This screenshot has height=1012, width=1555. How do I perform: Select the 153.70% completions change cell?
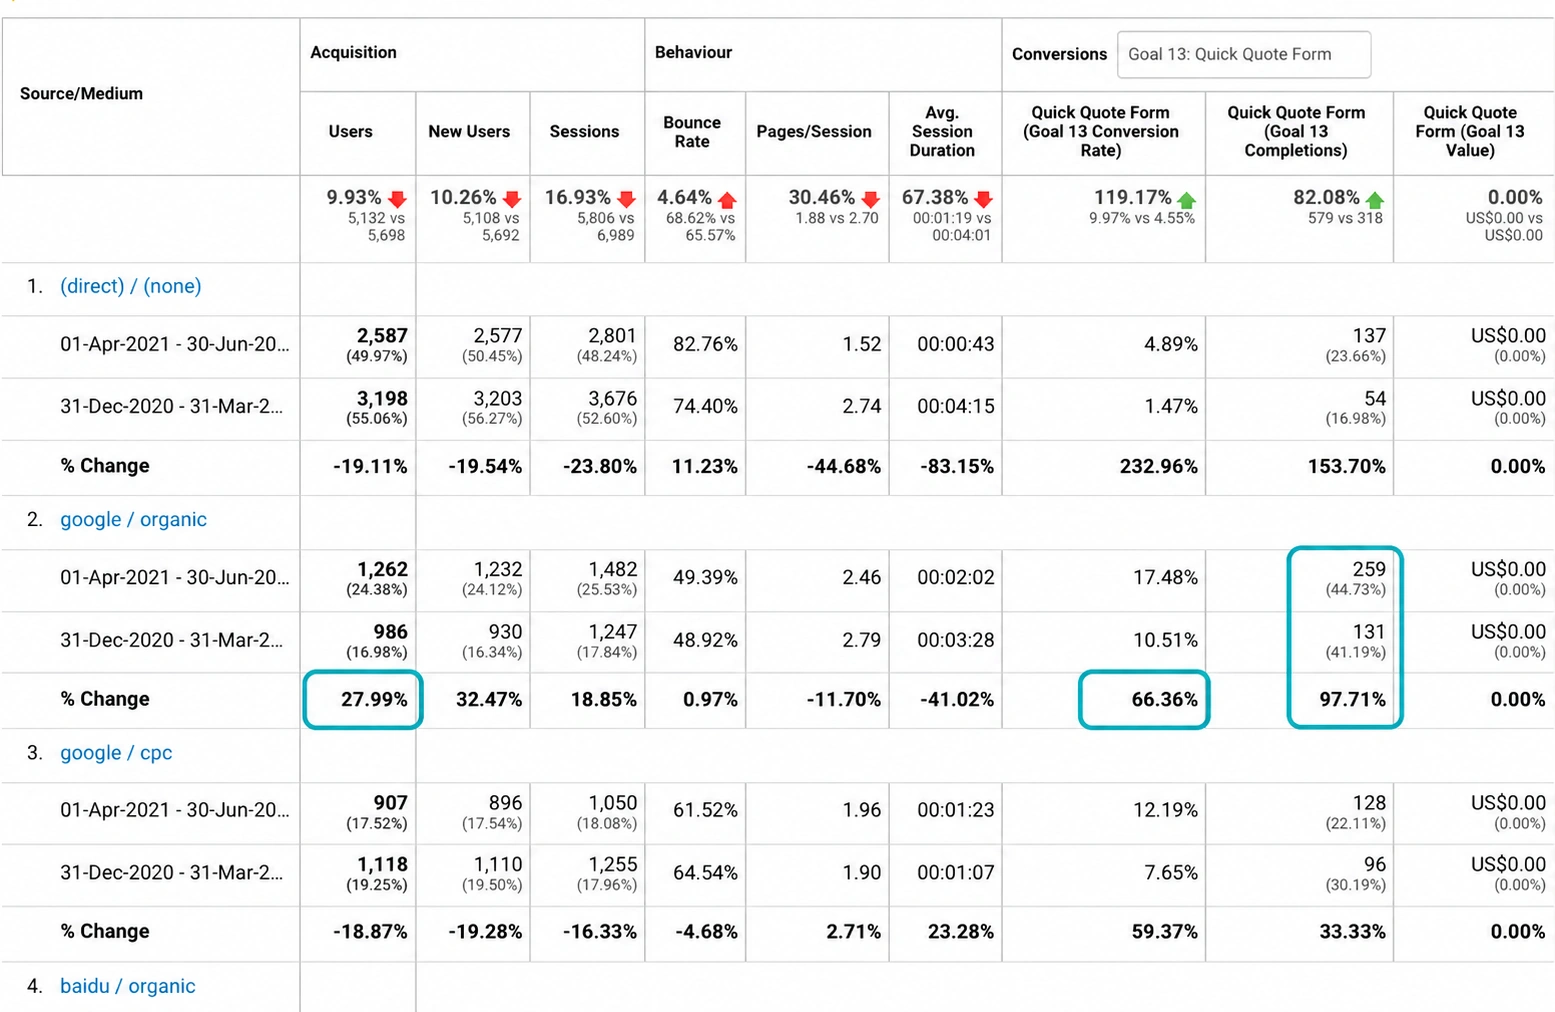1299,466
